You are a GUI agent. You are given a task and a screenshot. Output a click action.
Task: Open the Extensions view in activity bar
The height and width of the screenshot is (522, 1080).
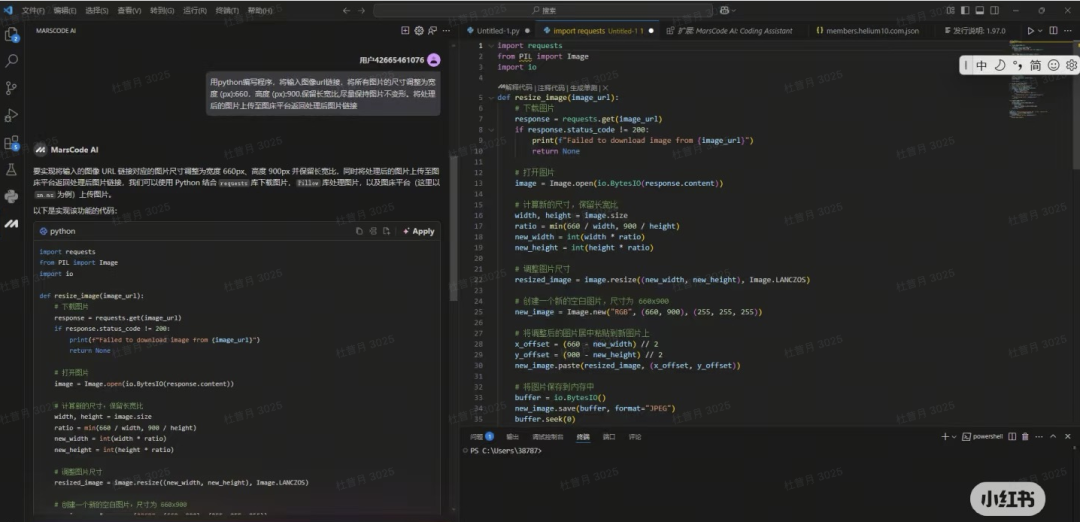pos(12,143)
